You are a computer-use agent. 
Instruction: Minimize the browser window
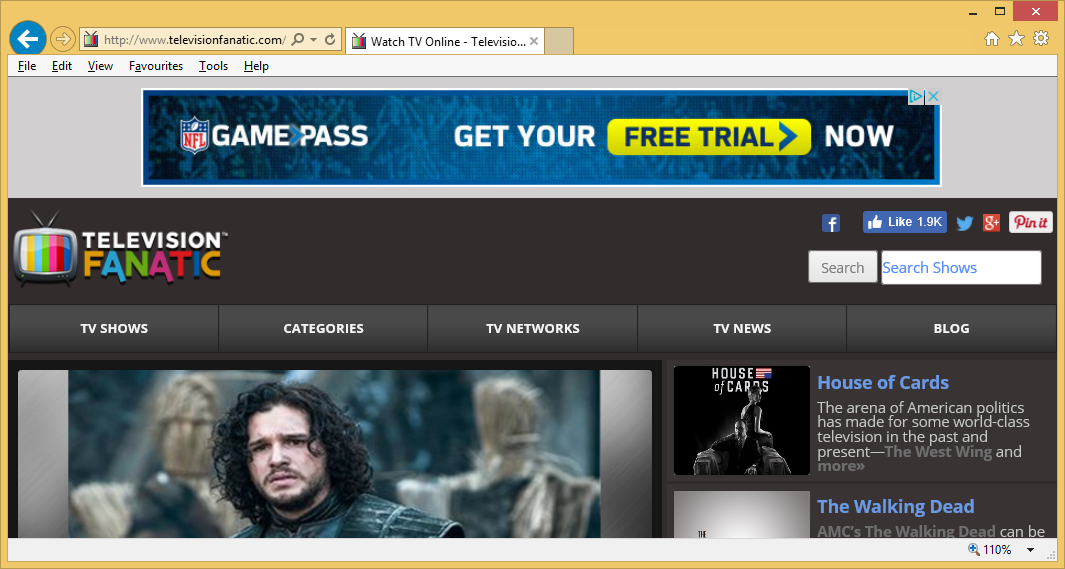(973, 12)
